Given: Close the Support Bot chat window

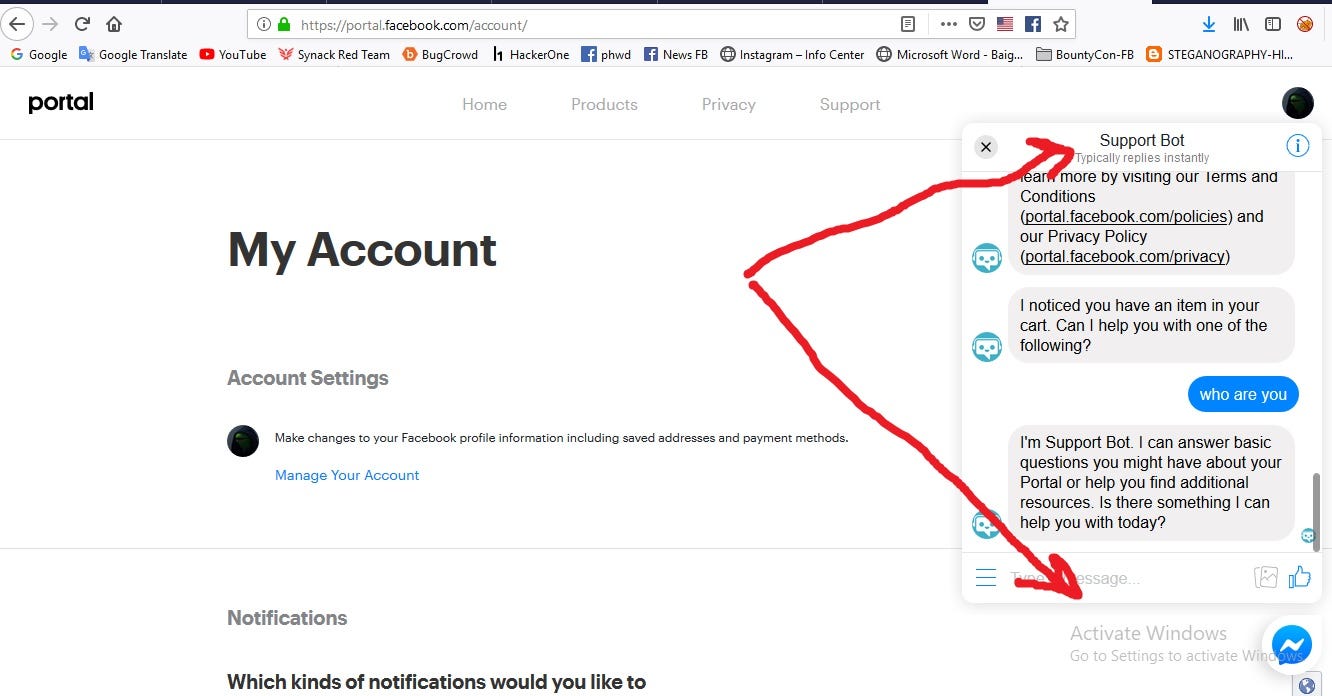Looking at the screenshot, I should (x=986, y=147).
